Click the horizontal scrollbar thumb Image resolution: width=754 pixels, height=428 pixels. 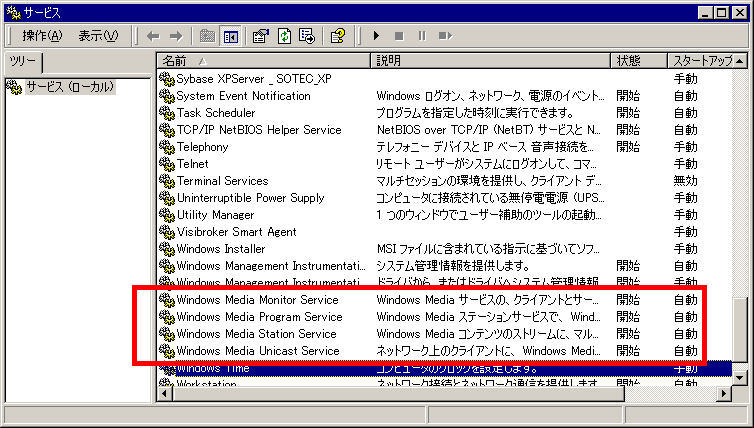[399, 394]
